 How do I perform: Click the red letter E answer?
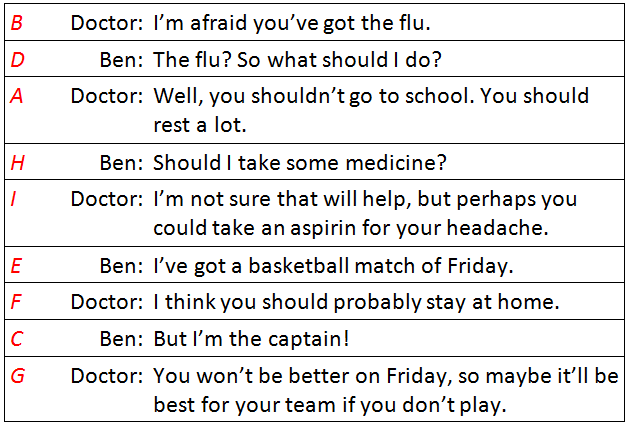coord(16,265)
